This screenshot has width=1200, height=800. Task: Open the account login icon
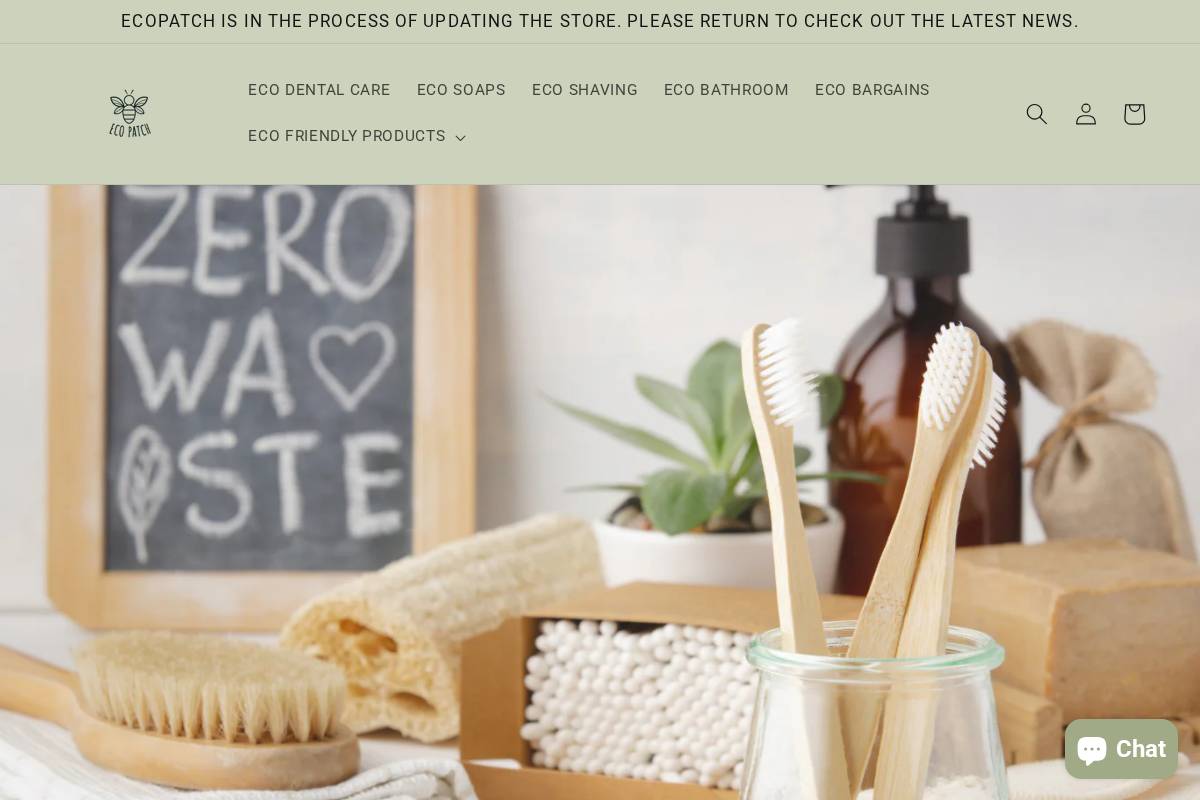(x=1085, y=114)
